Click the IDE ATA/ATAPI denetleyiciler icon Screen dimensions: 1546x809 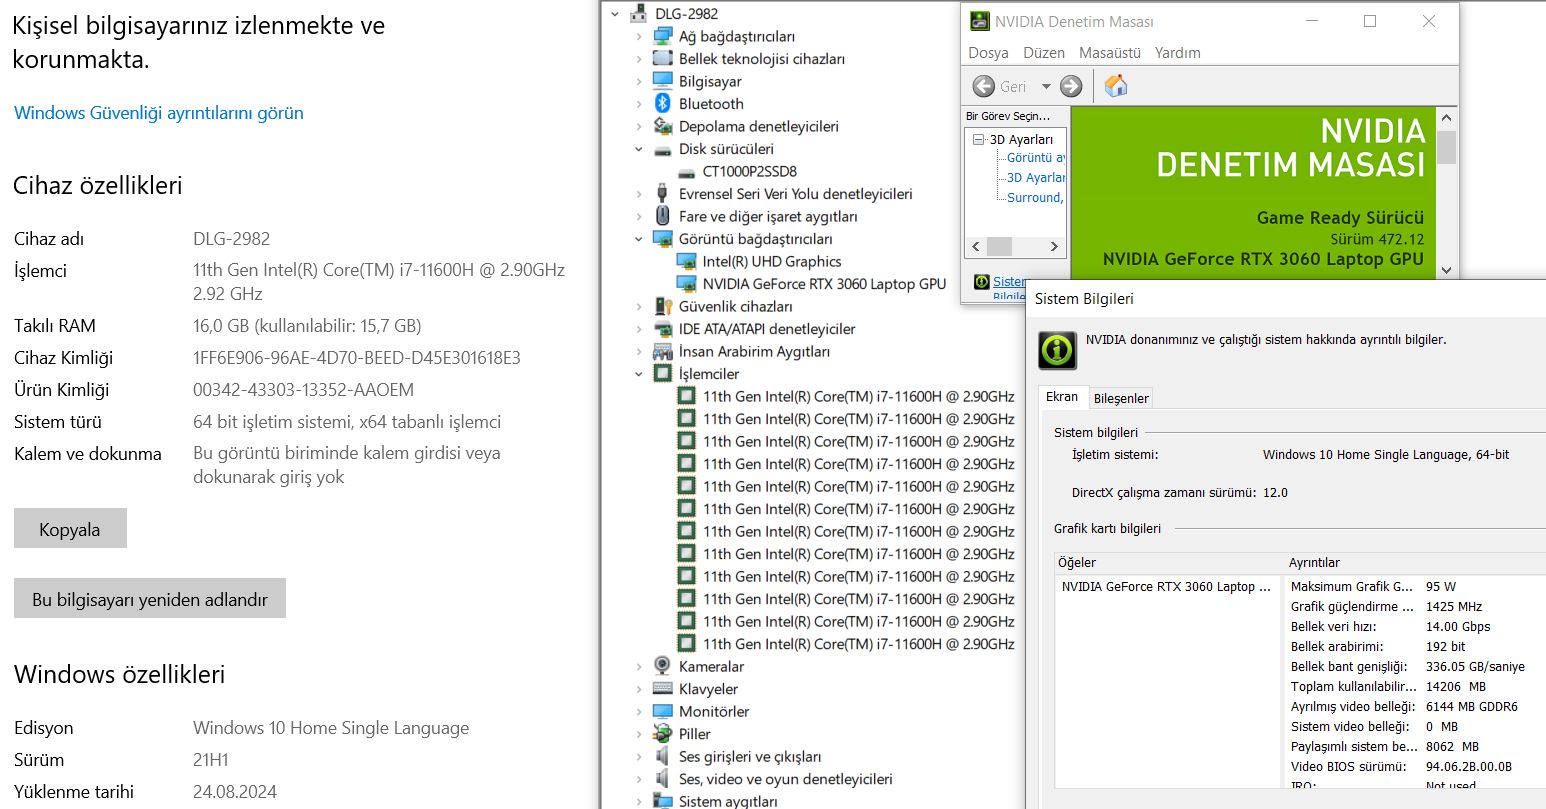662,329
